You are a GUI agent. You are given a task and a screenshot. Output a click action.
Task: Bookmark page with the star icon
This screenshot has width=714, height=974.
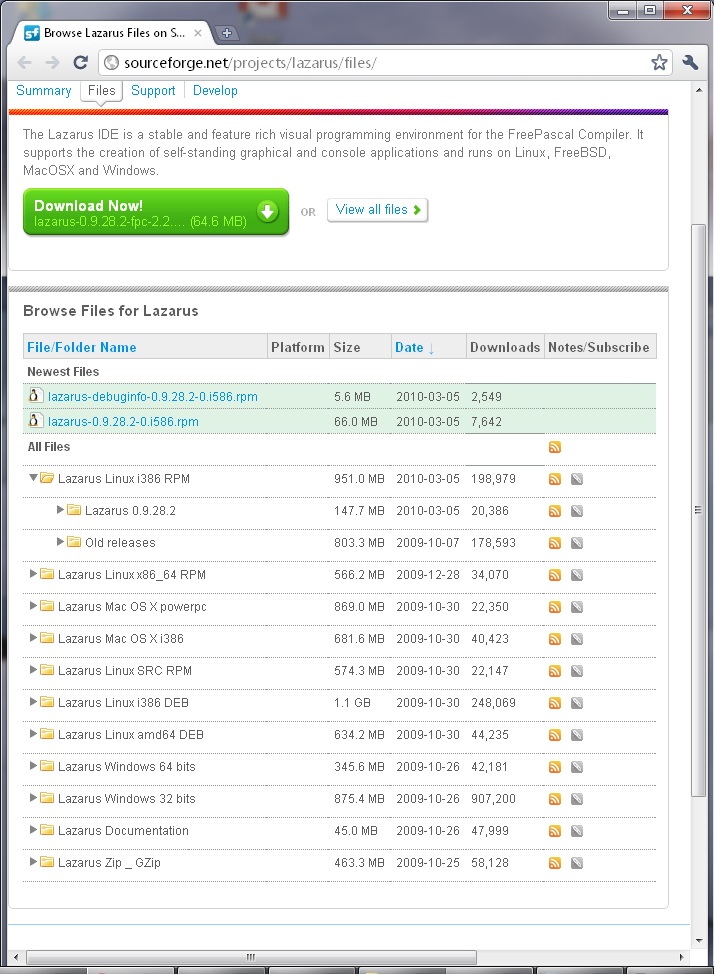[x=659, y=62]
